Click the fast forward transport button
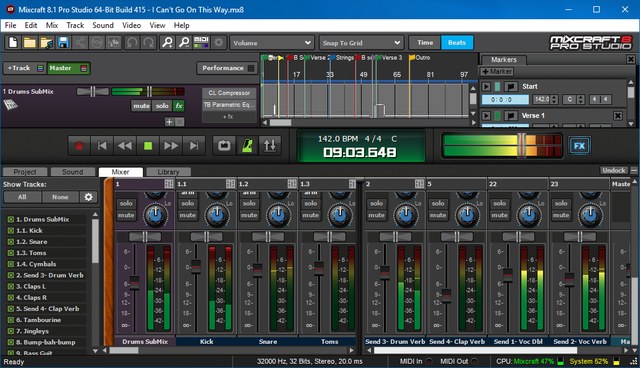Screen dimensions: 640x368 (171, 146)
